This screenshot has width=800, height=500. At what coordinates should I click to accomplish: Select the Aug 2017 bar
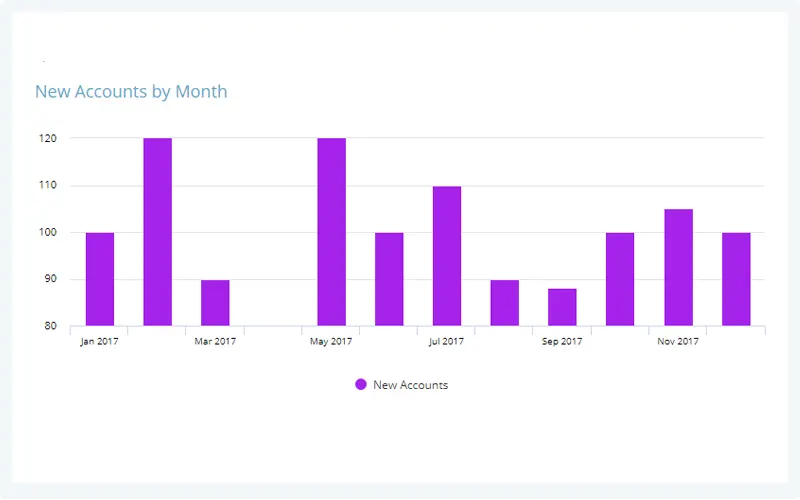click(505, 303)
